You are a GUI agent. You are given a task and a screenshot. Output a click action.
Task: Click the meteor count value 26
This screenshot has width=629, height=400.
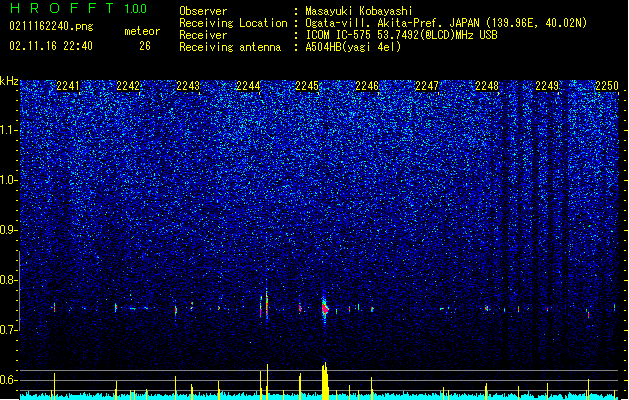pos(145,46)
